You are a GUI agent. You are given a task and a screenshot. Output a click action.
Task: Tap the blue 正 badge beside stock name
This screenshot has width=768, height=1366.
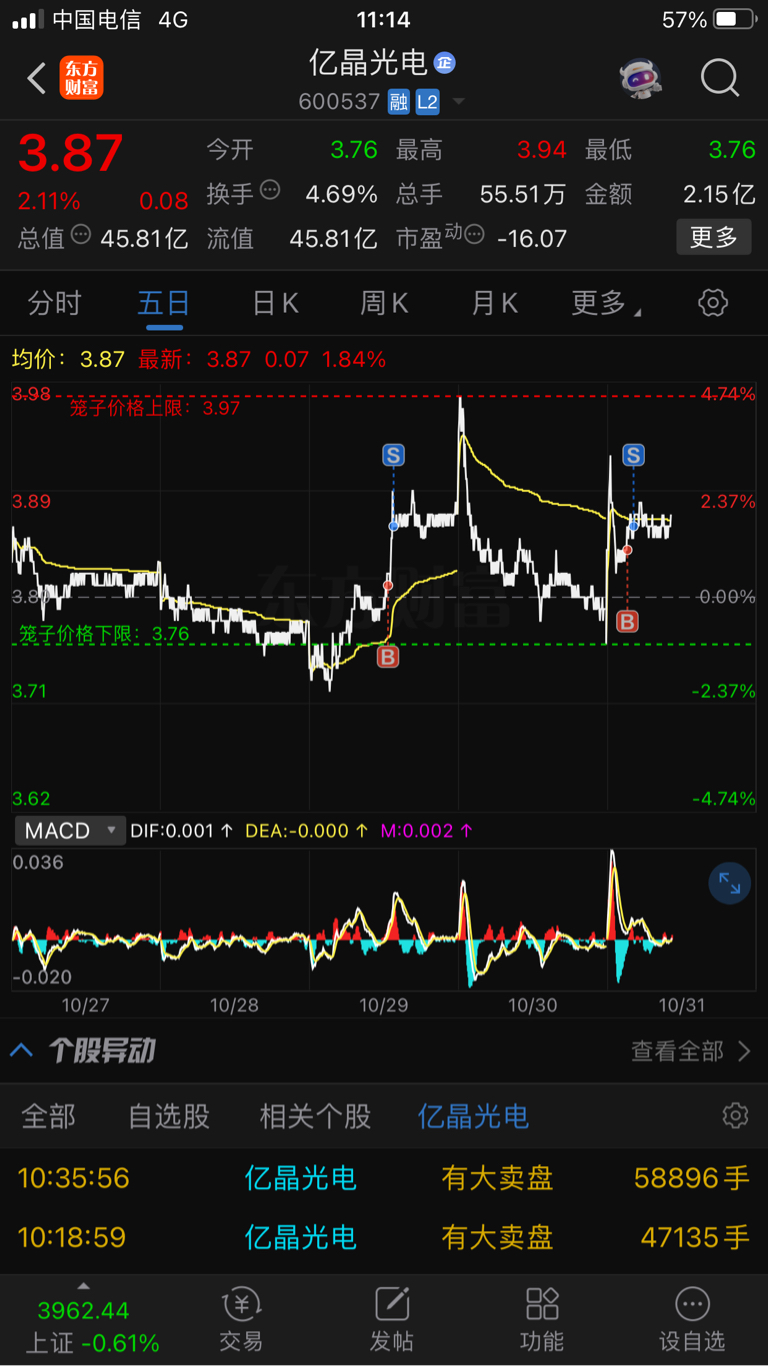444,63
